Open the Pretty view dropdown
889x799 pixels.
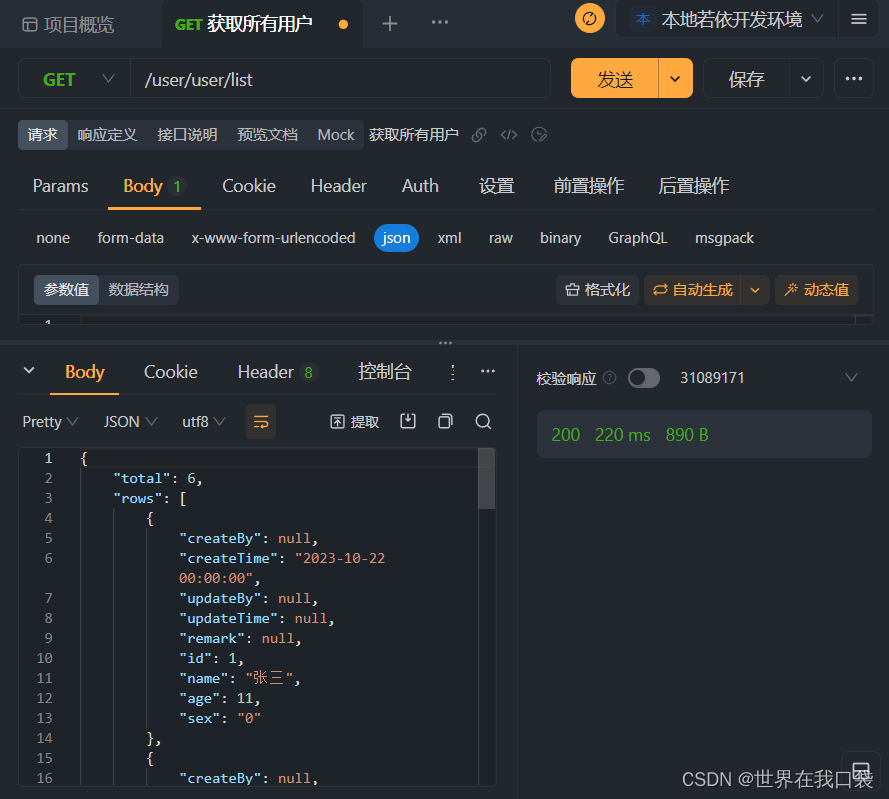(50, 421)
